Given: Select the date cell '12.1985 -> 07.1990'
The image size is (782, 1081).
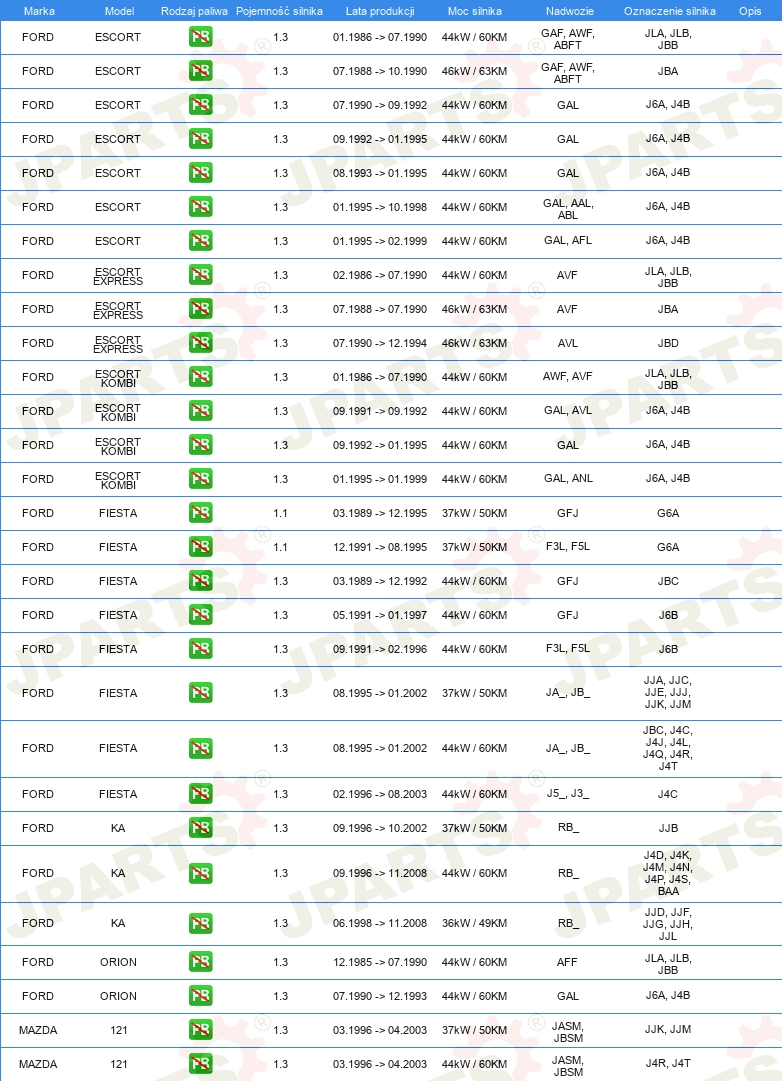Looking at the screenshot, I should [x=380, y=962].
